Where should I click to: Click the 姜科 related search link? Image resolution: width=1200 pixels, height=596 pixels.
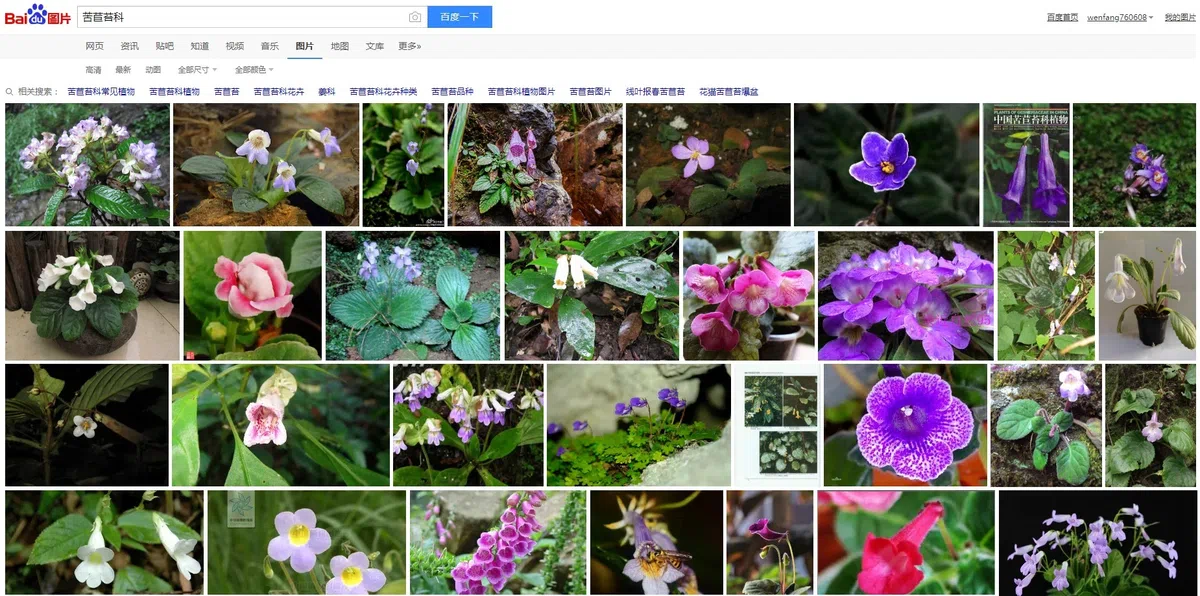(328, 90)
